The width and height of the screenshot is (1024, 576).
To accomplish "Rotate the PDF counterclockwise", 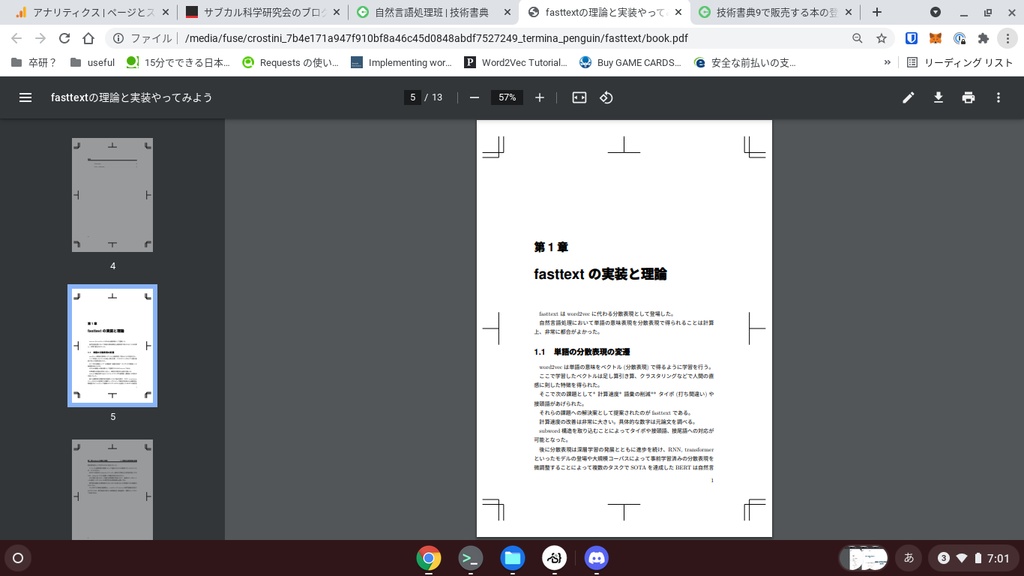I will point(607,97).
